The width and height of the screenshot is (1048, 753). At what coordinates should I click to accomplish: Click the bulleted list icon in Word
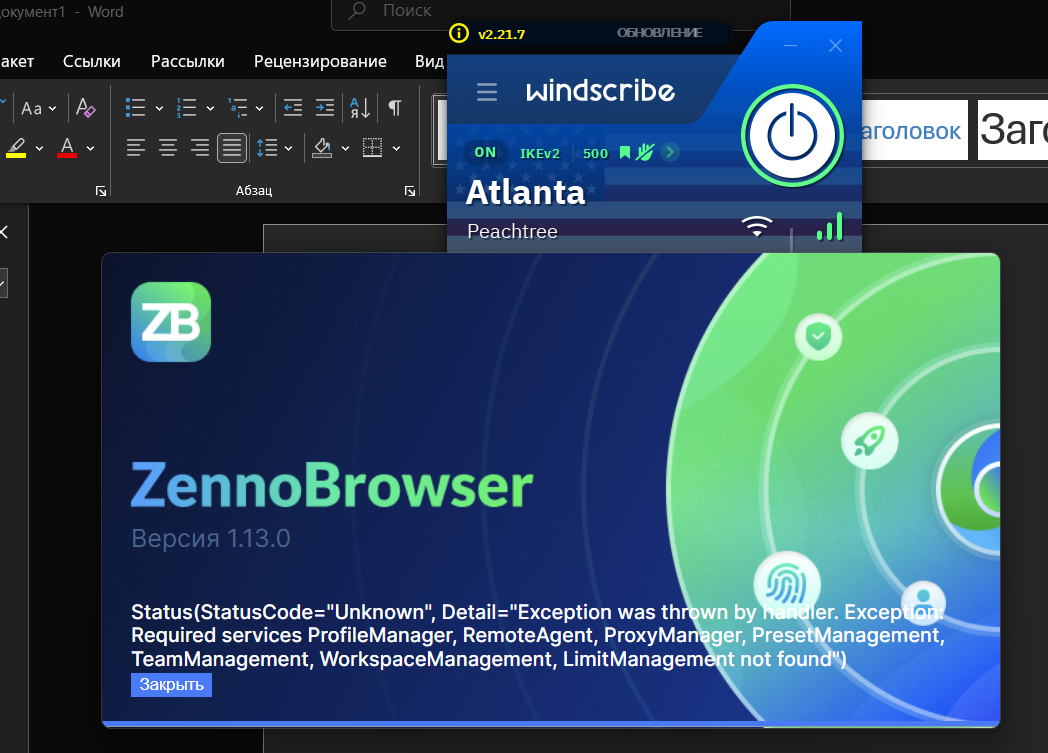(135, 108)
